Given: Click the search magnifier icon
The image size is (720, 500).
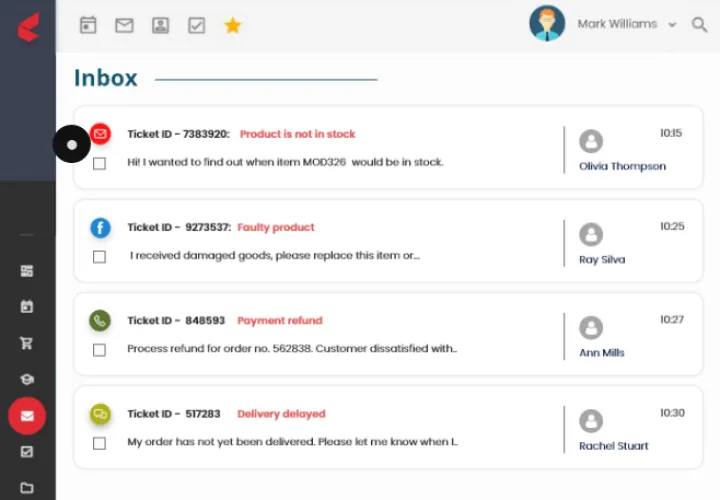Looking at the screenshot, I should point(699,24).
